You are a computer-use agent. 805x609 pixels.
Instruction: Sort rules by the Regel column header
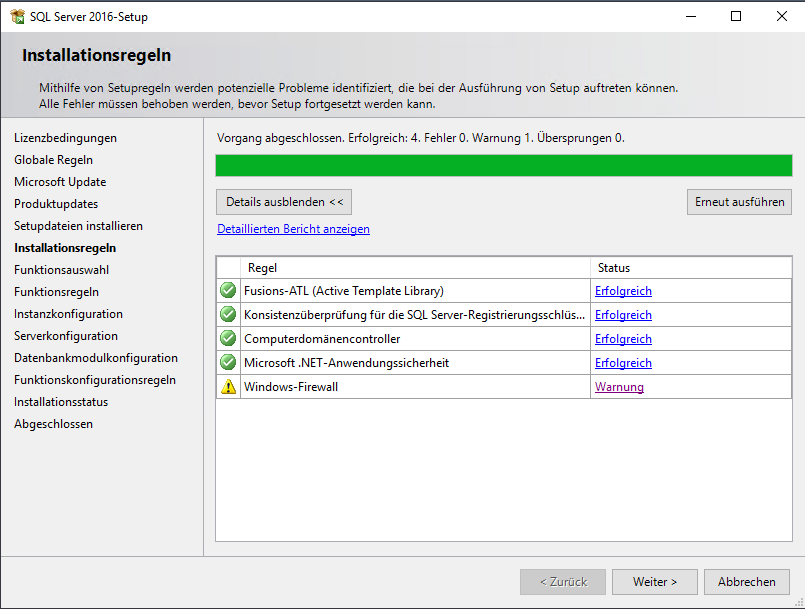415,268
